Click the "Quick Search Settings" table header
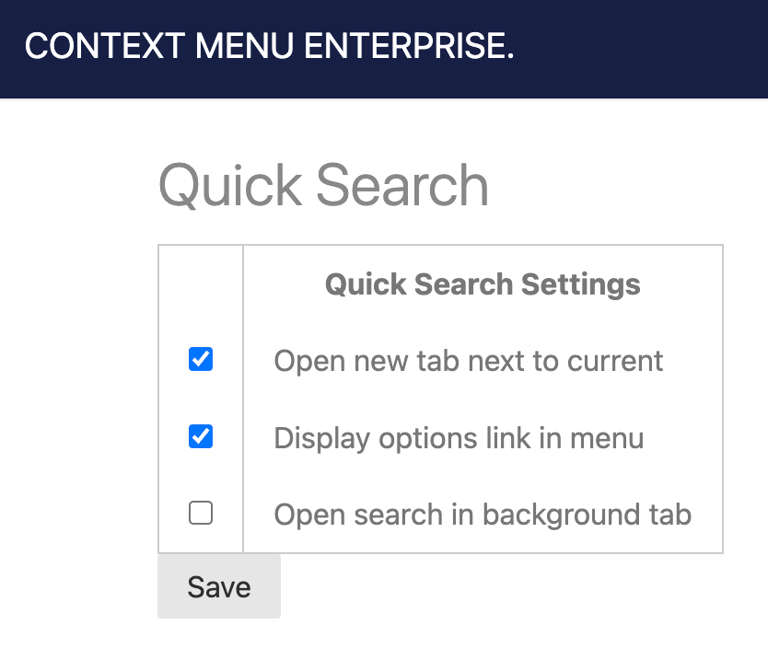The width and height of the screenshot is (768, 648). [482, 284]
